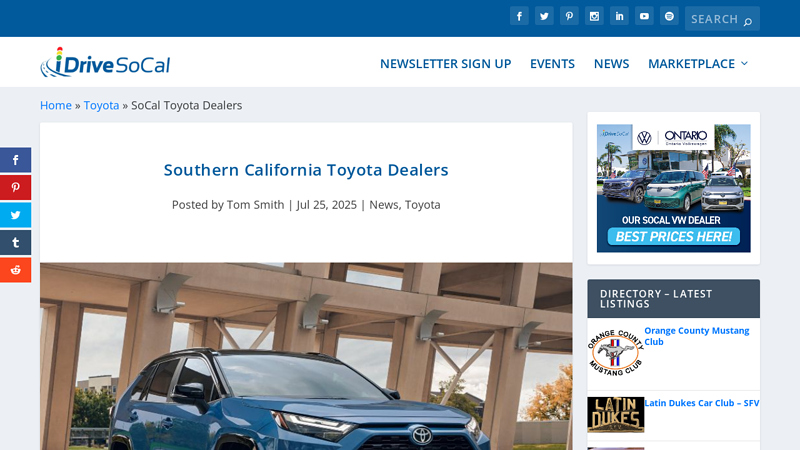Image resolution: width=800 pixels, height=450 pixels.
Task: Click the Home breadcrumb link
Action: point(56,105)
